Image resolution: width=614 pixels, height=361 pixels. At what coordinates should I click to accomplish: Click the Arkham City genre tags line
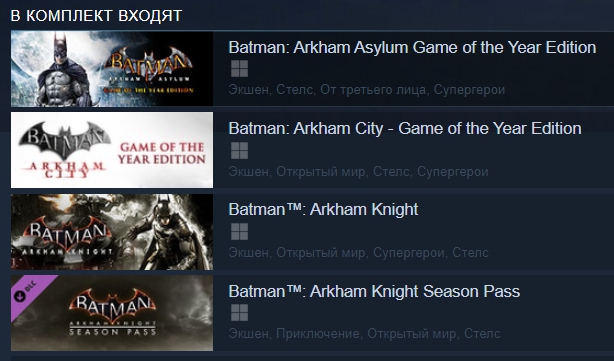(358, 171)
